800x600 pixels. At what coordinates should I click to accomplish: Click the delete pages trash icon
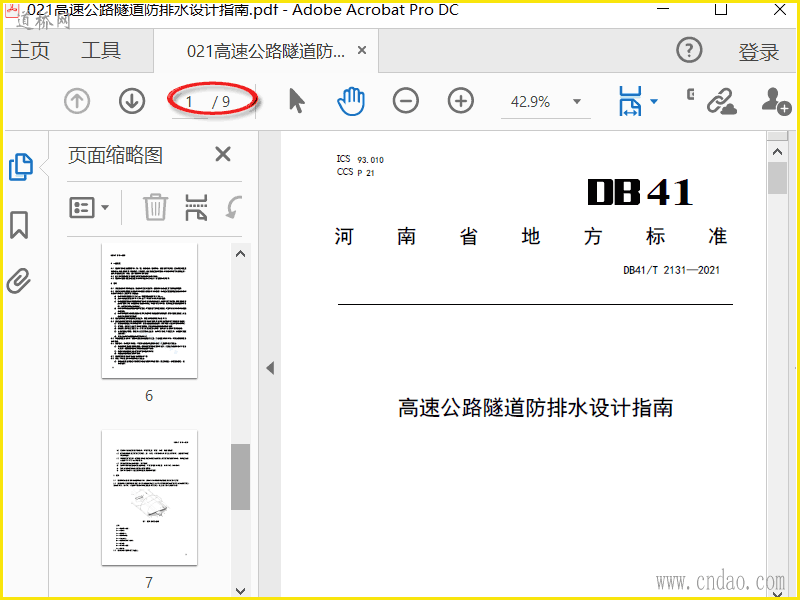tap(155, 207)
